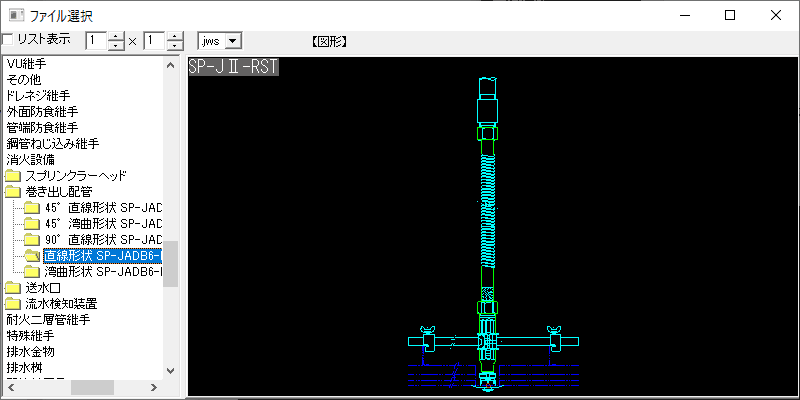Image resolution: width=800 pixels, height=400 pixels.
Task: Select the VU継手 folder entry
Action: coord(26,64)
